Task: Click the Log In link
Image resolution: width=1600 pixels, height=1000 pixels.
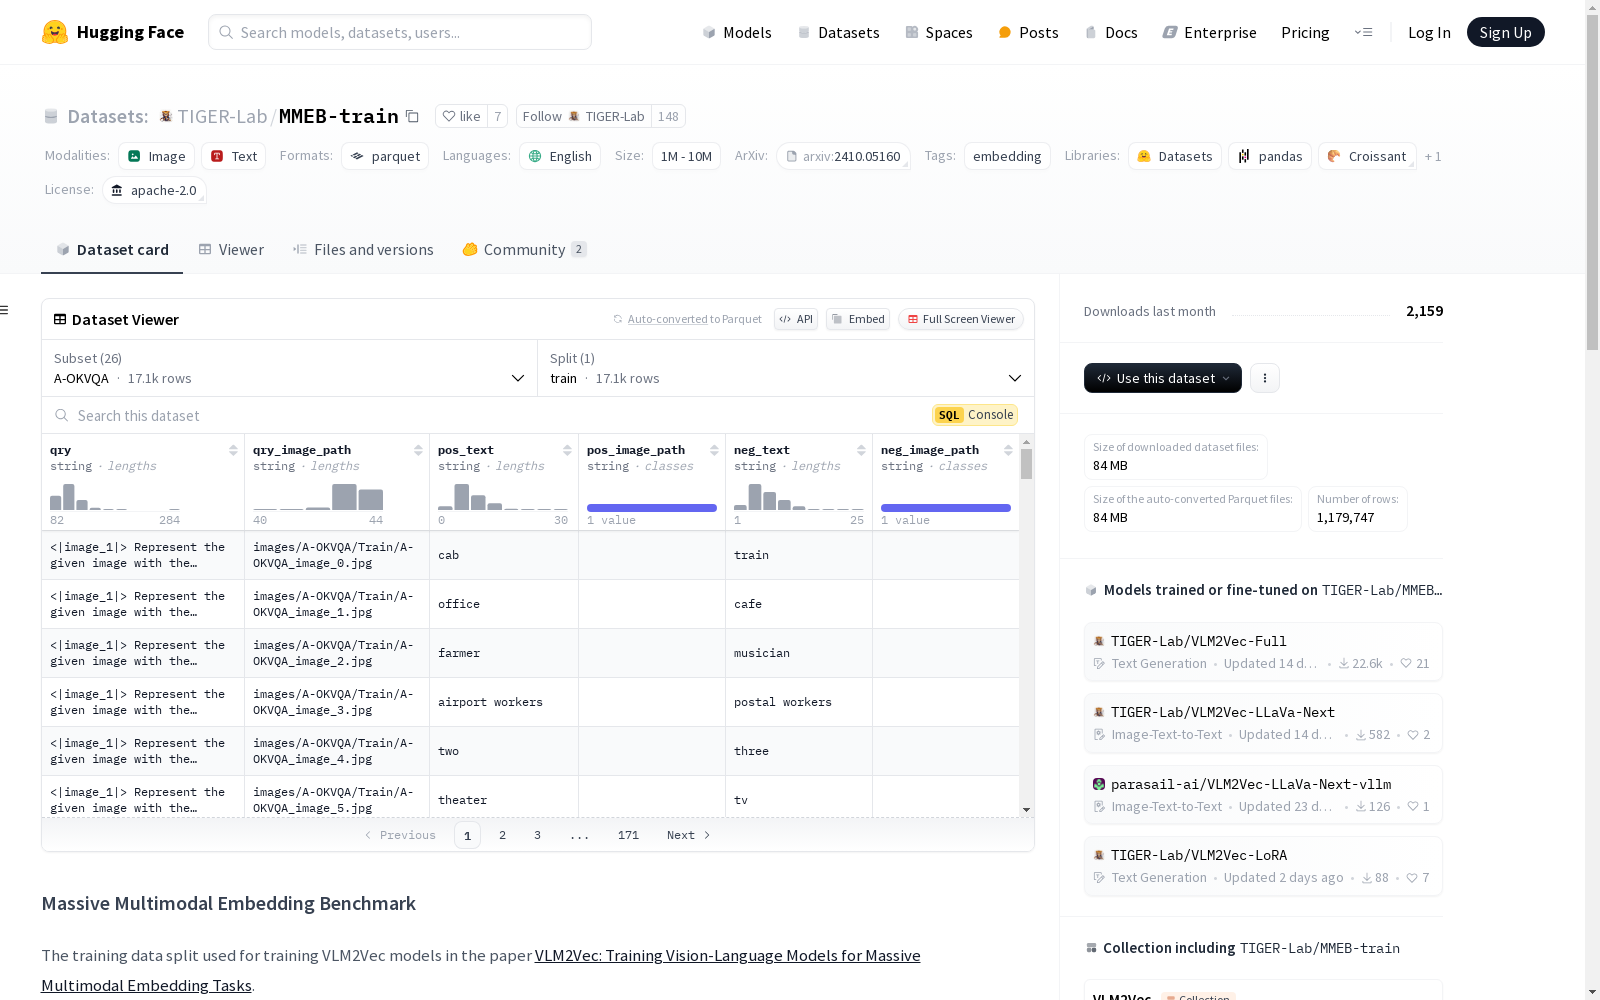Action: (1429, 32)
